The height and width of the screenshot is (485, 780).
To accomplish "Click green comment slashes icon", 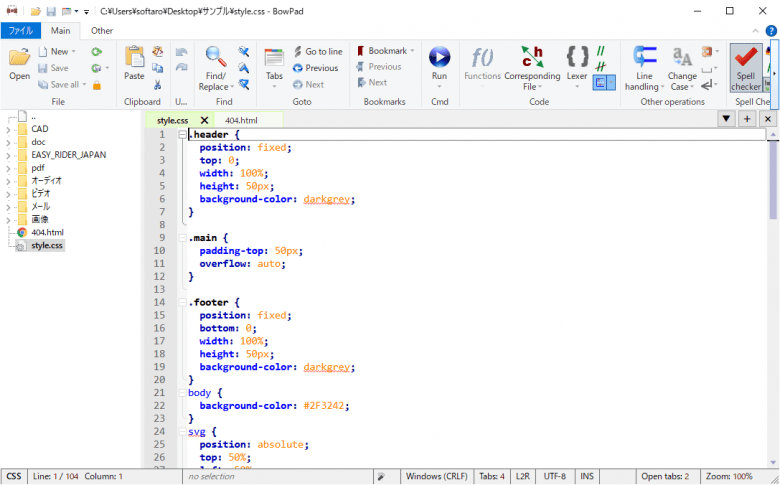I will coord(601,51).
